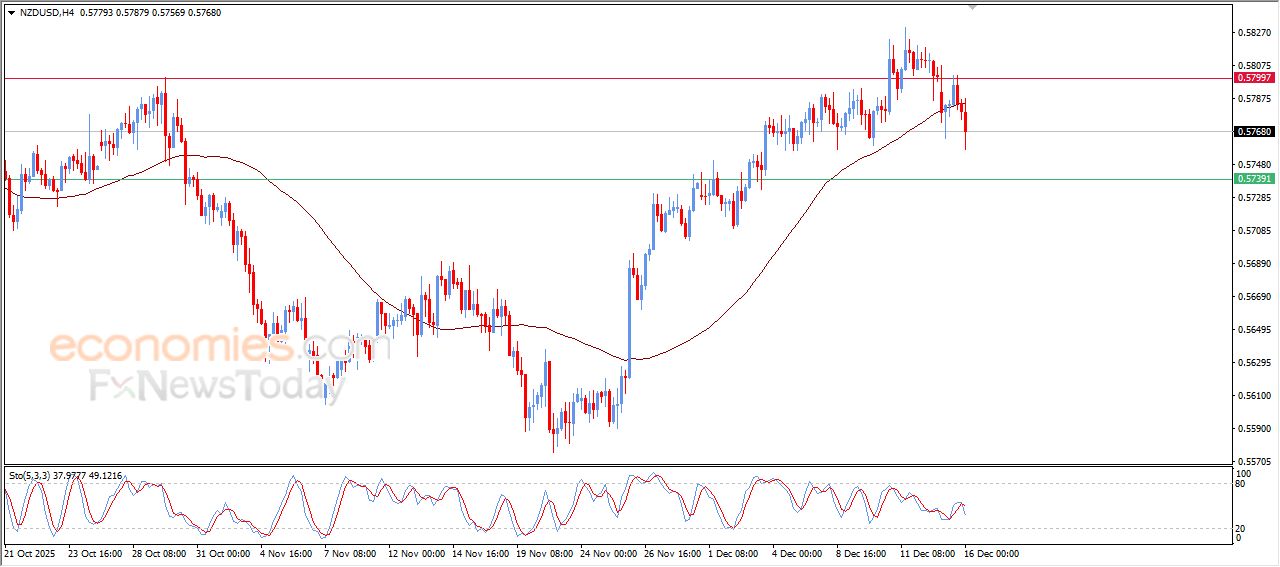Click the dropdown arrow beside NZDUSD,H4
Screen dimensions: 1280x567
(11, 13)
